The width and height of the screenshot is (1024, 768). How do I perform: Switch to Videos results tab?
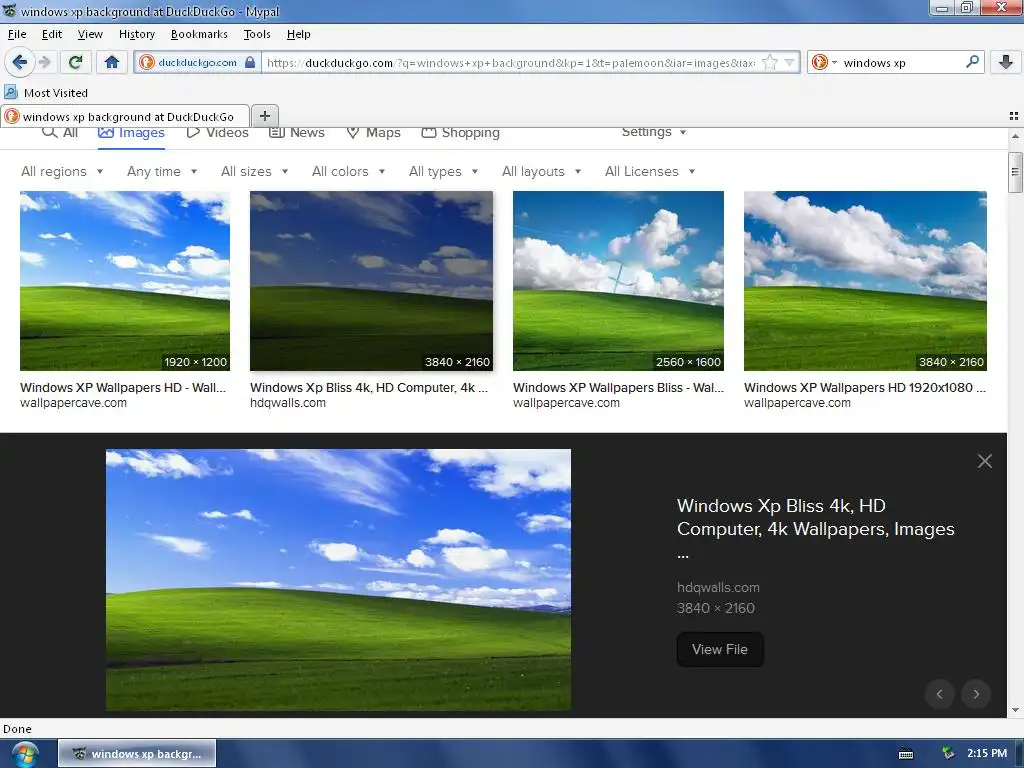click(217, 133)
